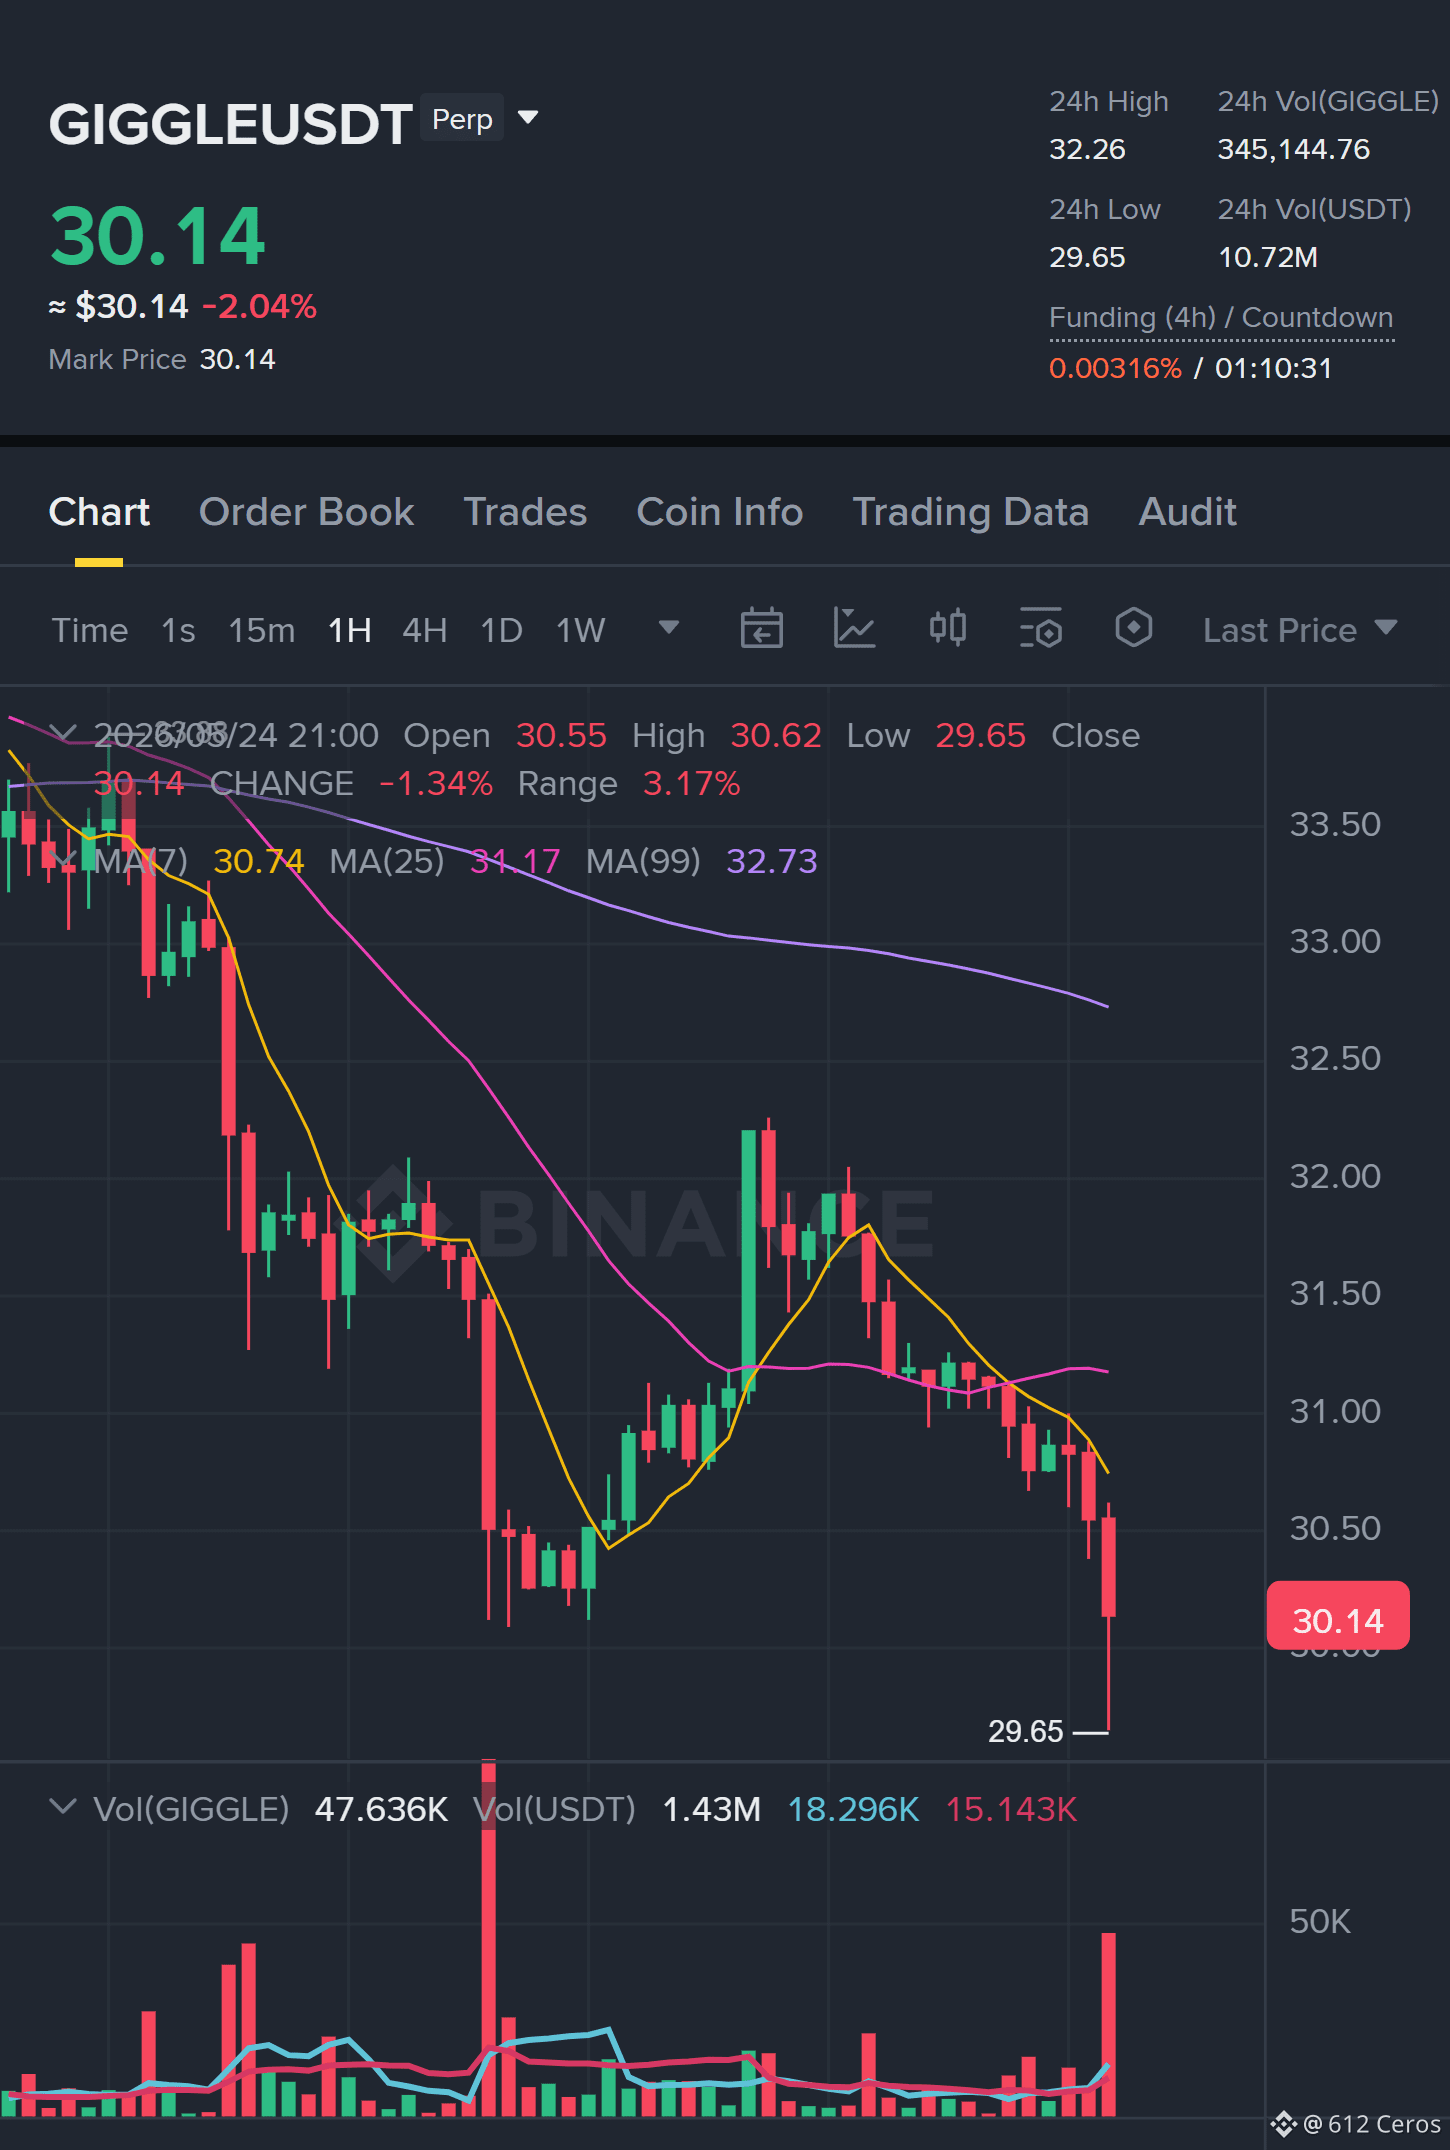Click the red 30.14 current price marker
Image resolution: width=1450 pixels, height=2150 pixels.
1338,1615
